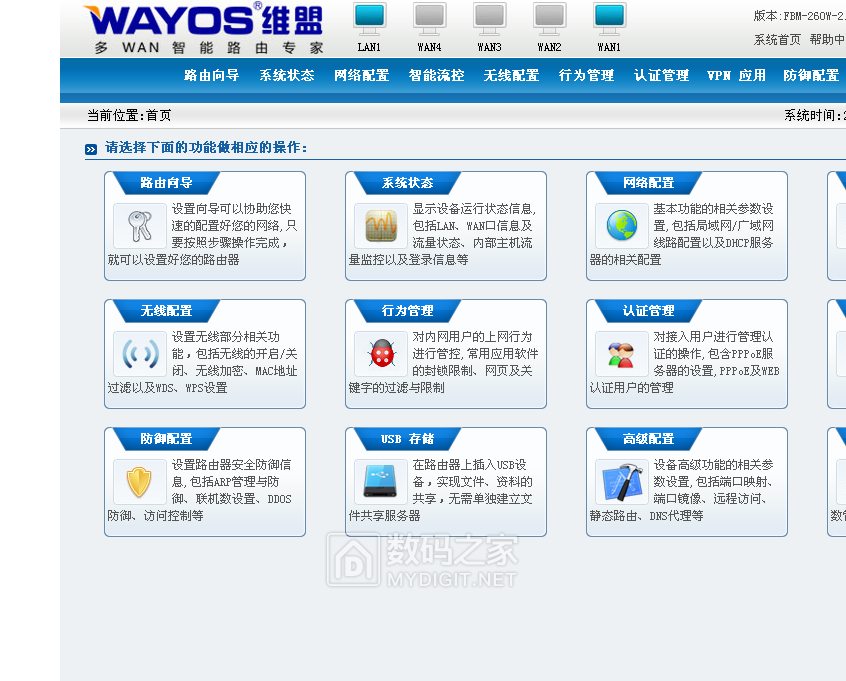Click the 帮助中心 link at top right
Viewport: 846px width, 681px height.
click(827, 40)
